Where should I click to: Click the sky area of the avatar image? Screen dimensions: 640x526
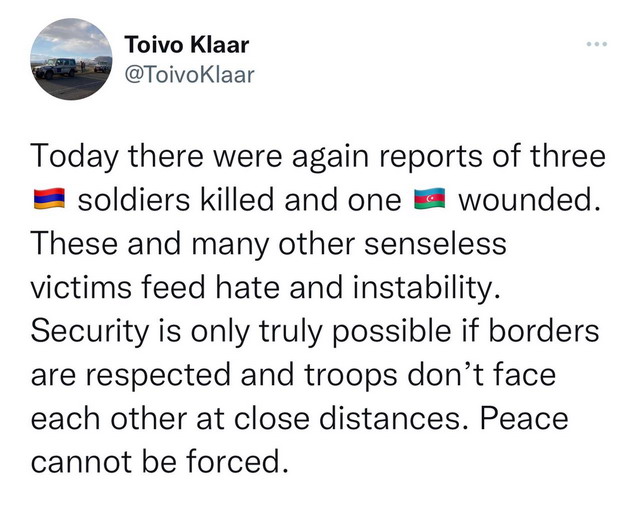71,37
